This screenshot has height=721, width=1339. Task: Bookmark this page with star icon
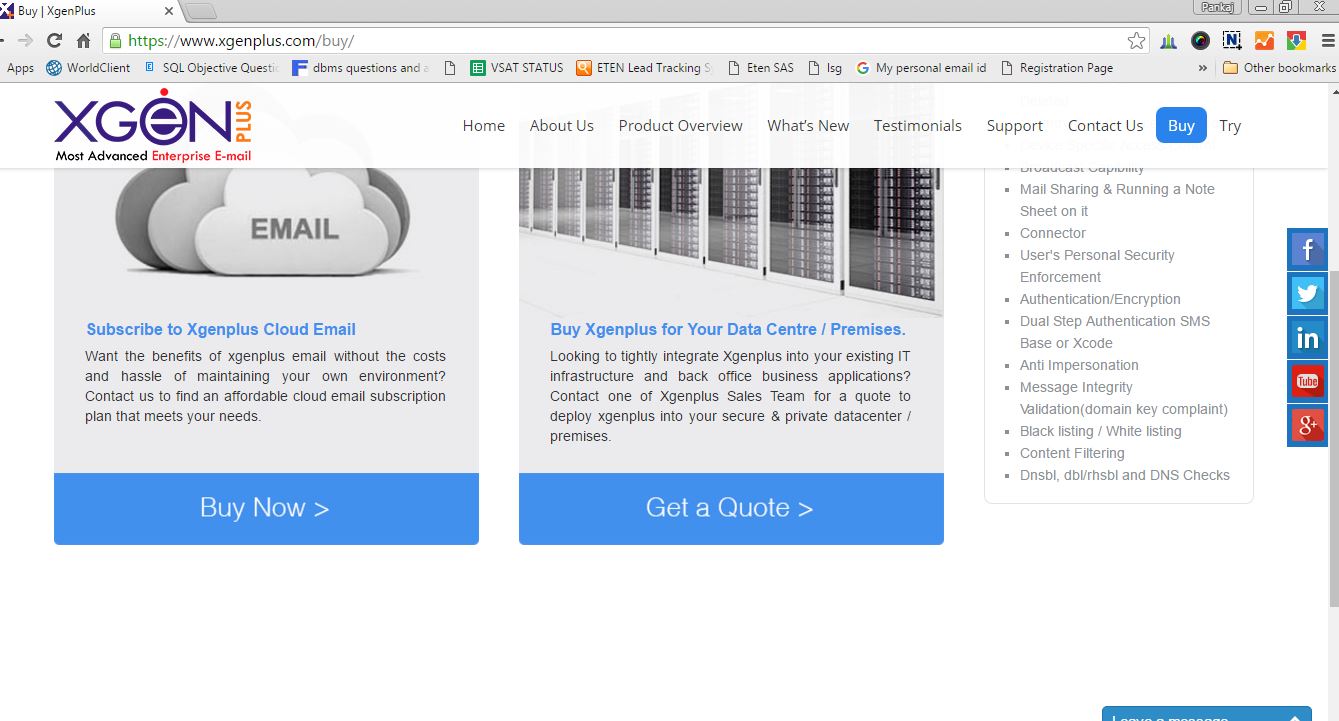[x=1136, y=41]
